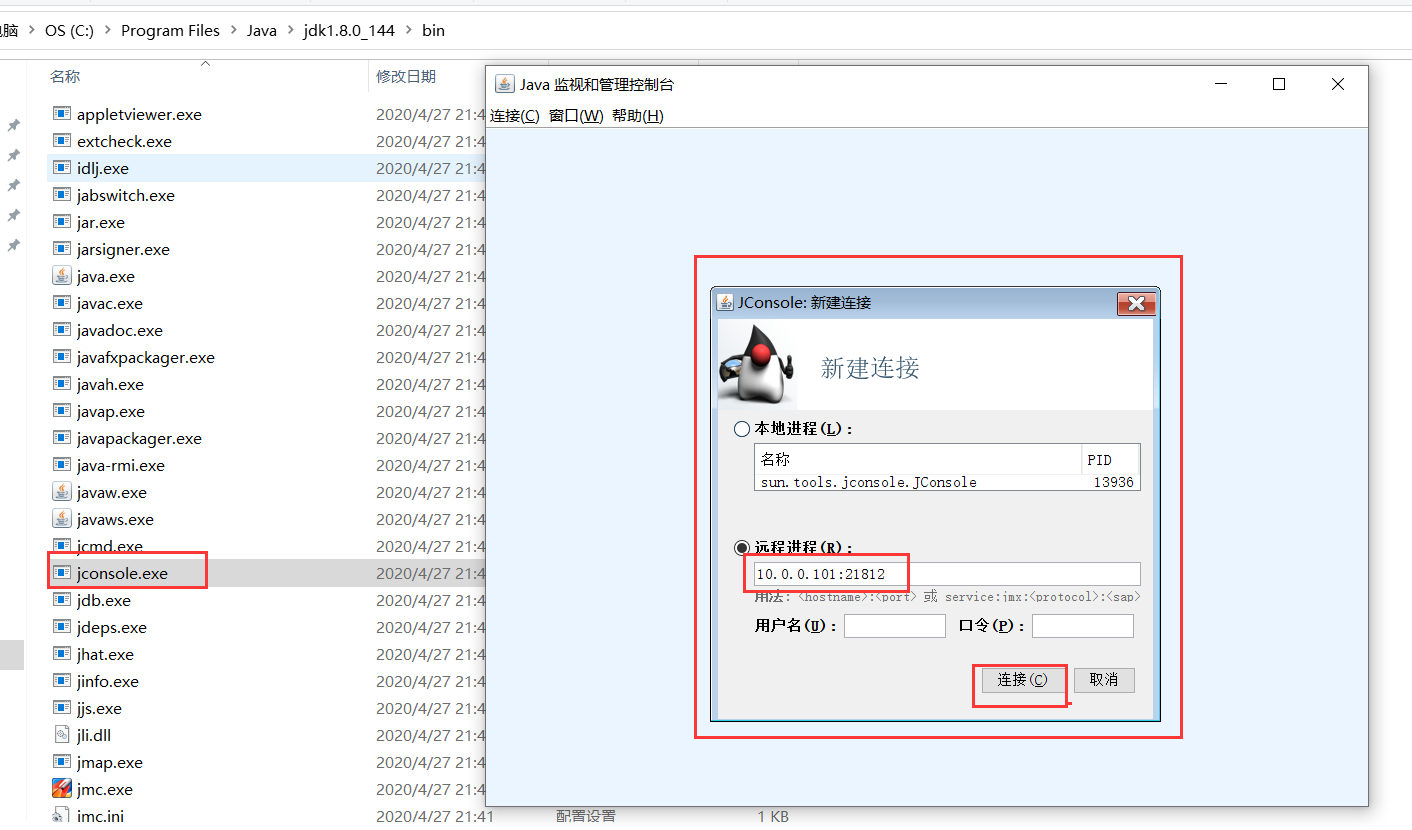
Task: Click the java.exe coffee cup icon
Action: pos(62,276)
